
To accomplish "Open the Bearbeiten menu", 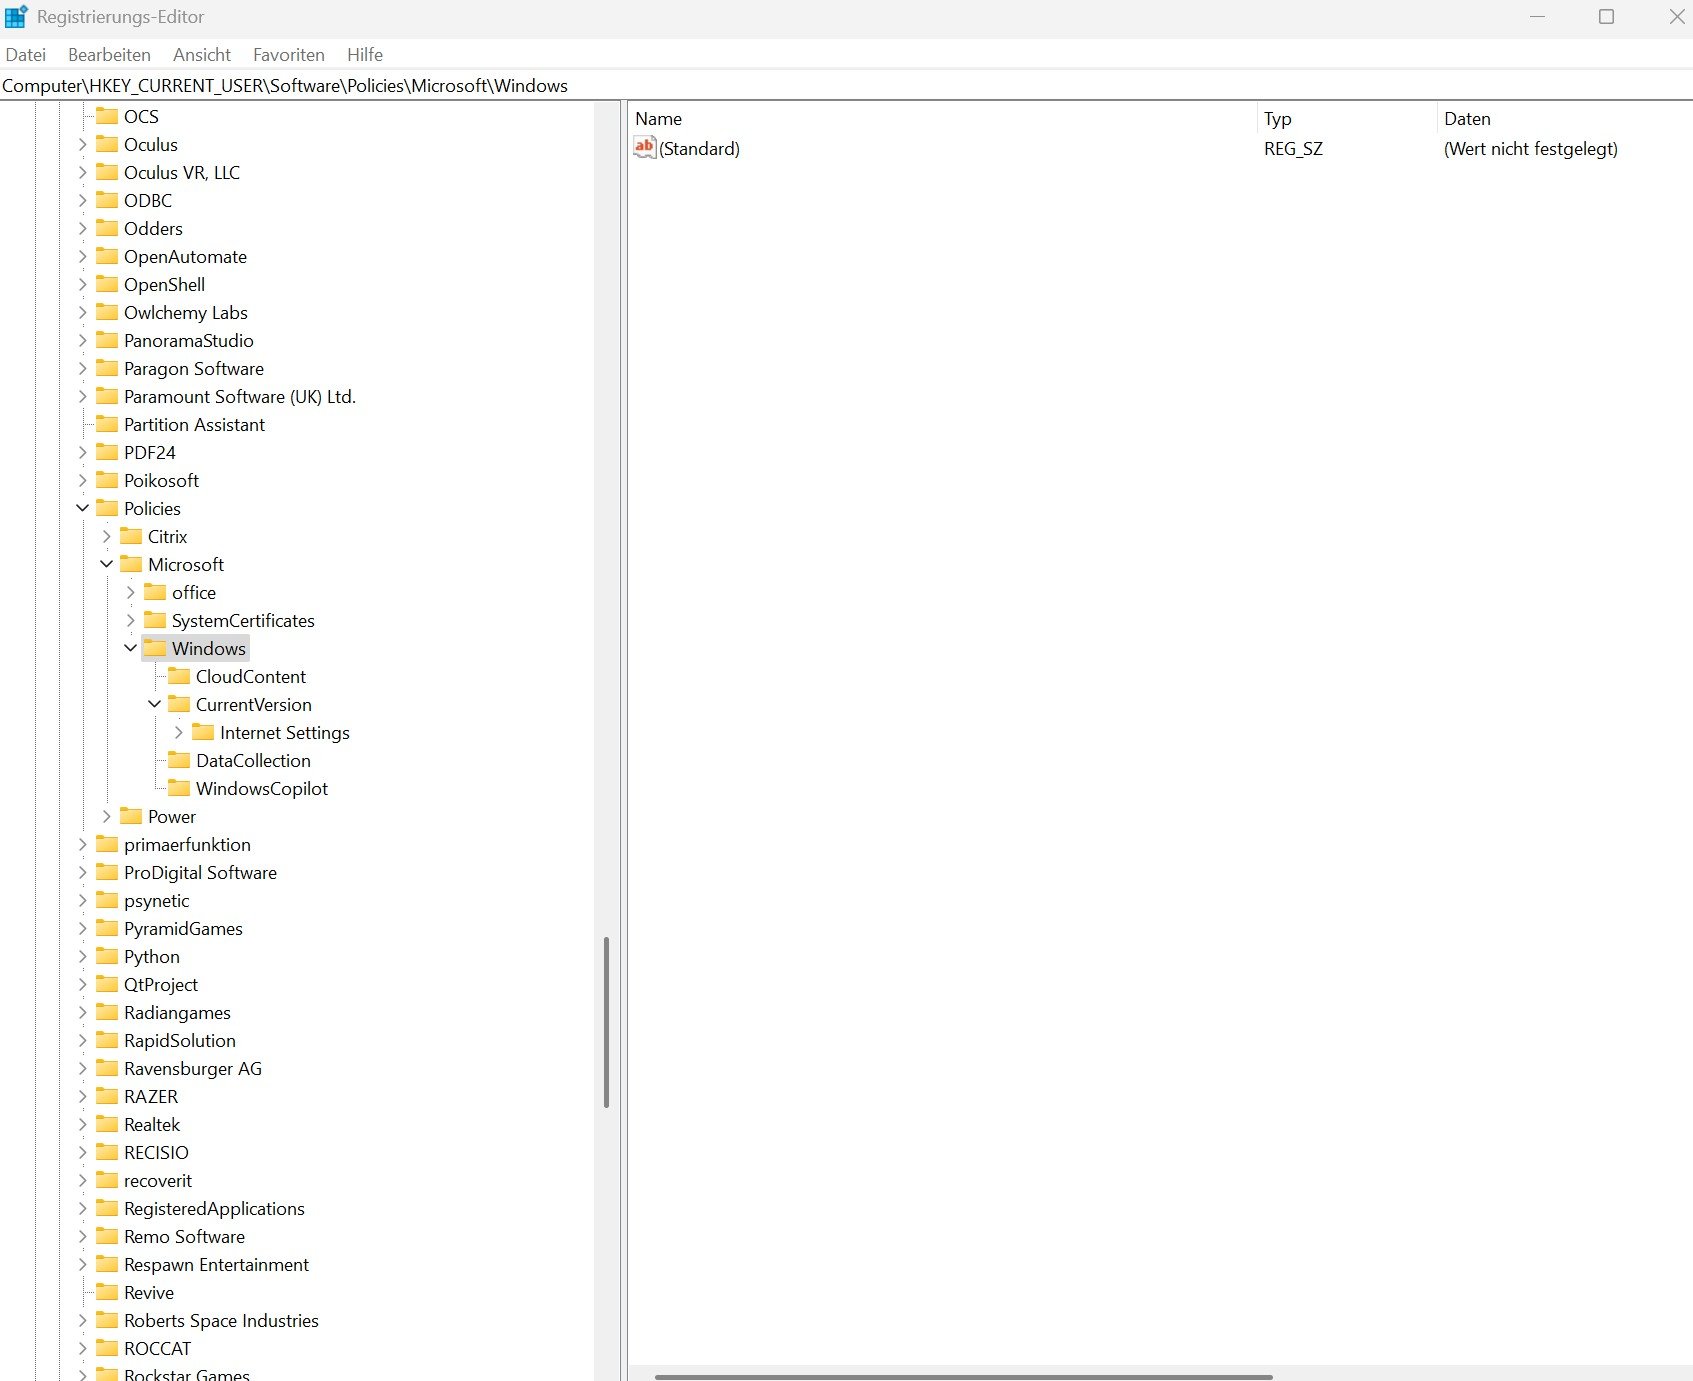I will point(109,55).
